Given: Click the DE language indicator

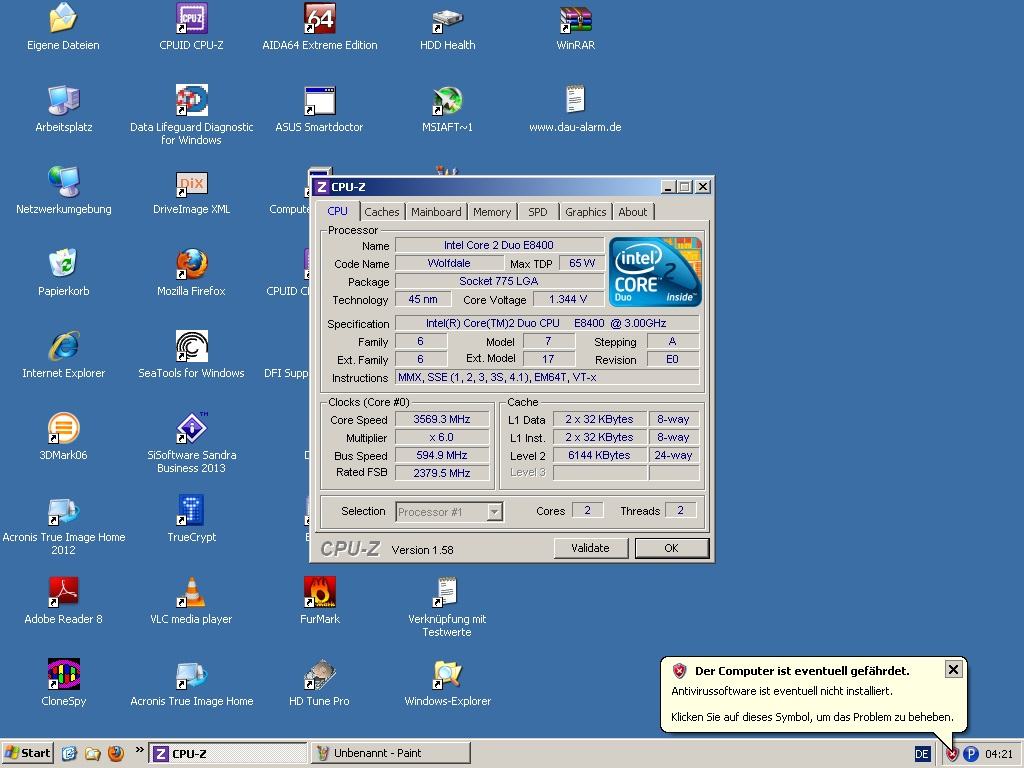Looking at the screenshot, I should [922, 754].
